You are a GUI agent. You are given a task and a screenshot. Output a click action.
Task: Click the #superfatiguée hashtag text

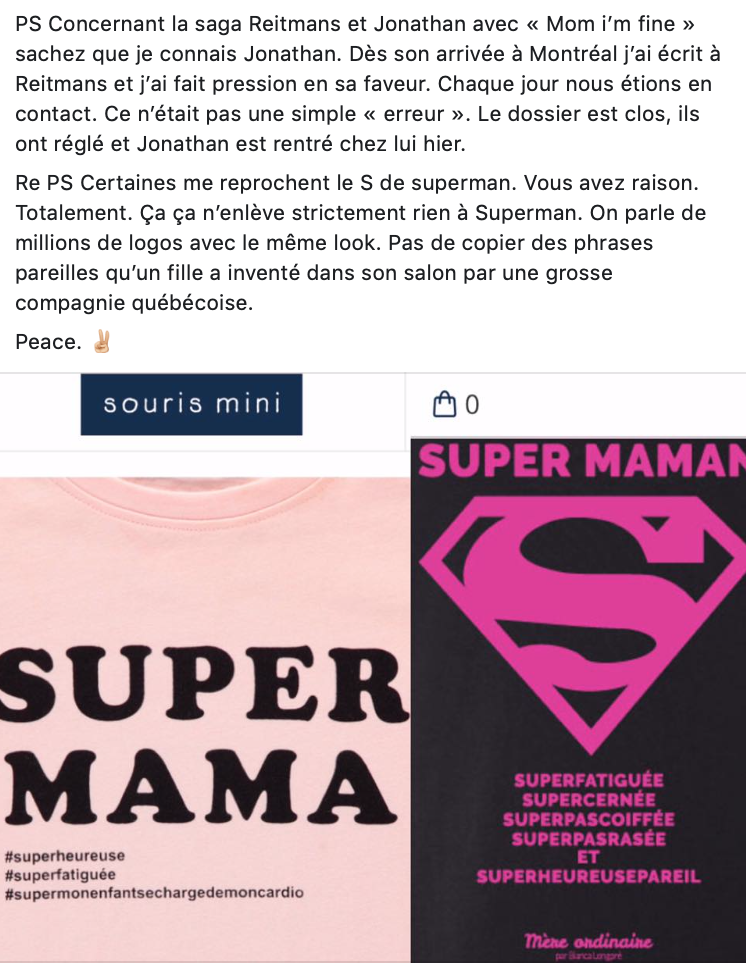60,875
